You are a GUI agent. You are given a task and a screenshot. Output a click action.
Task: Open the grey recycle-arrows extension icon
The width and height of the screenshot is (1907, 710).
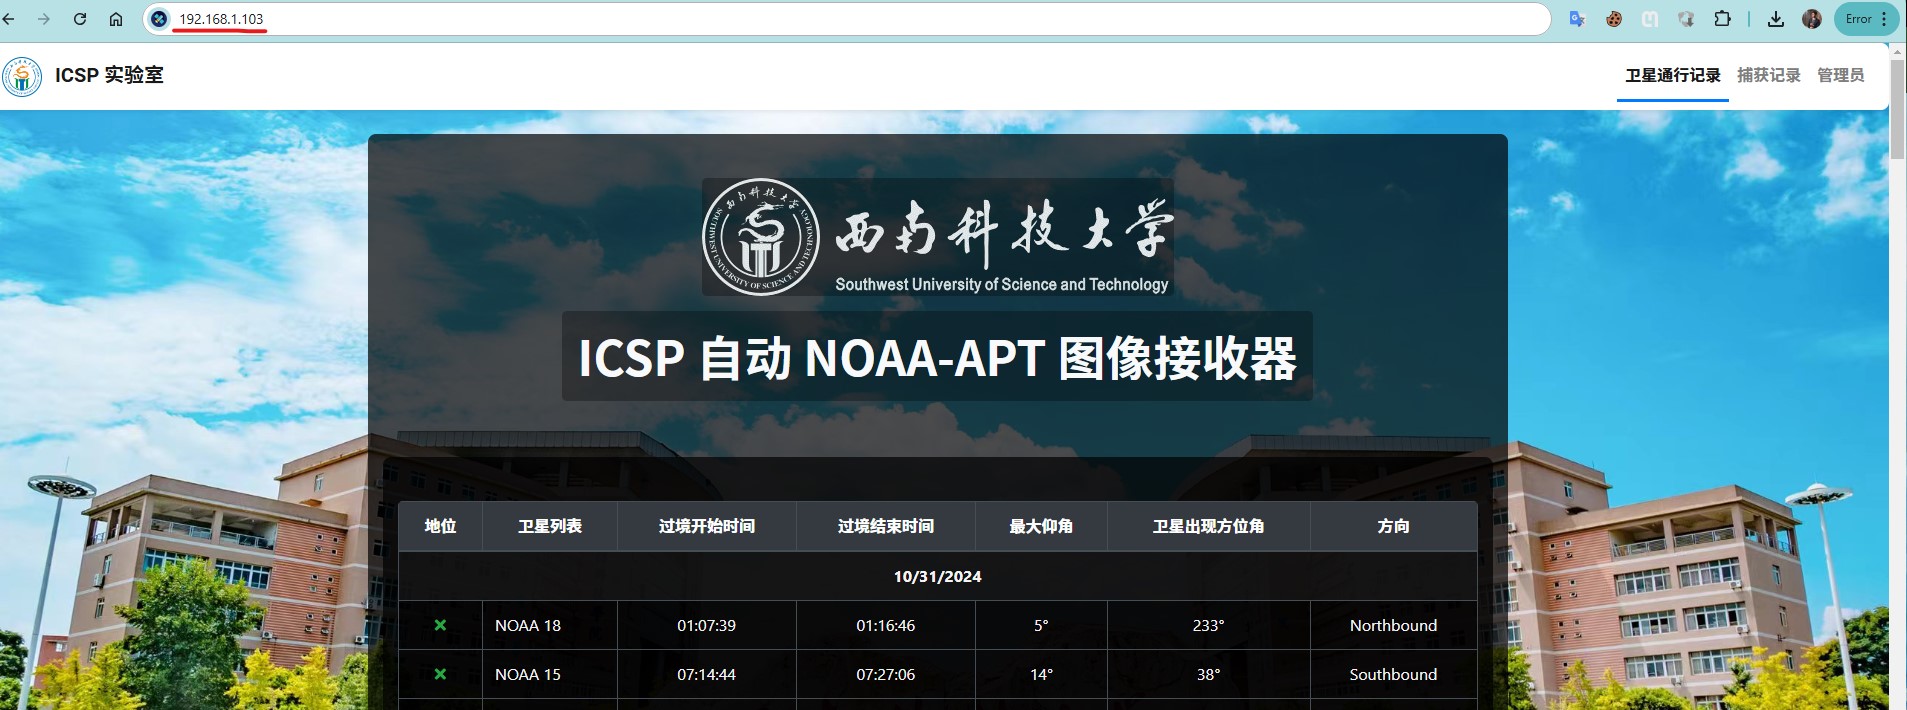(x=1686, y=19)
